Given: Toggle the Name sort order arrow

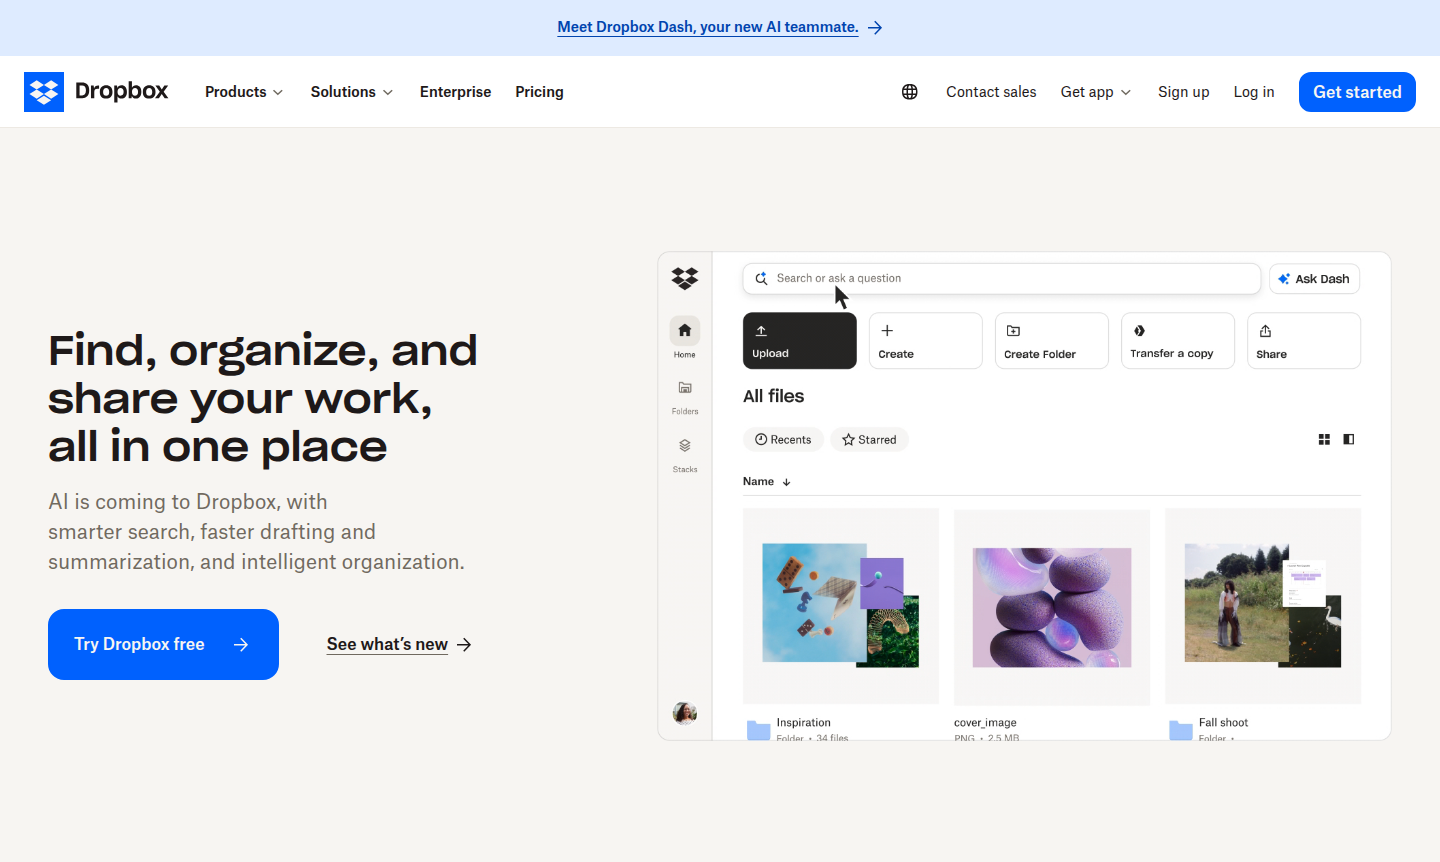Looking at the screenshot, I should (x=786, y=481).
